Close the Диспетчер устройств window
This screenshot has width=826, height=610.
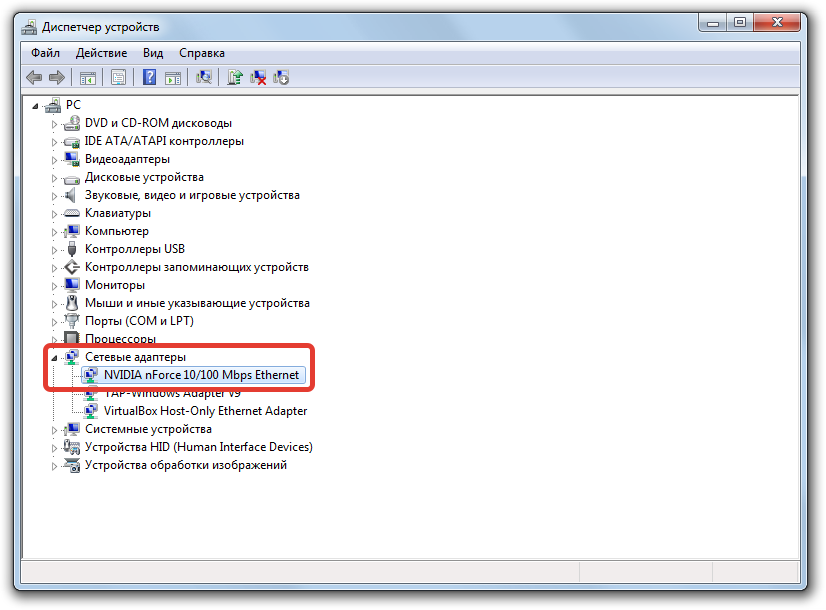click(777, 23)
